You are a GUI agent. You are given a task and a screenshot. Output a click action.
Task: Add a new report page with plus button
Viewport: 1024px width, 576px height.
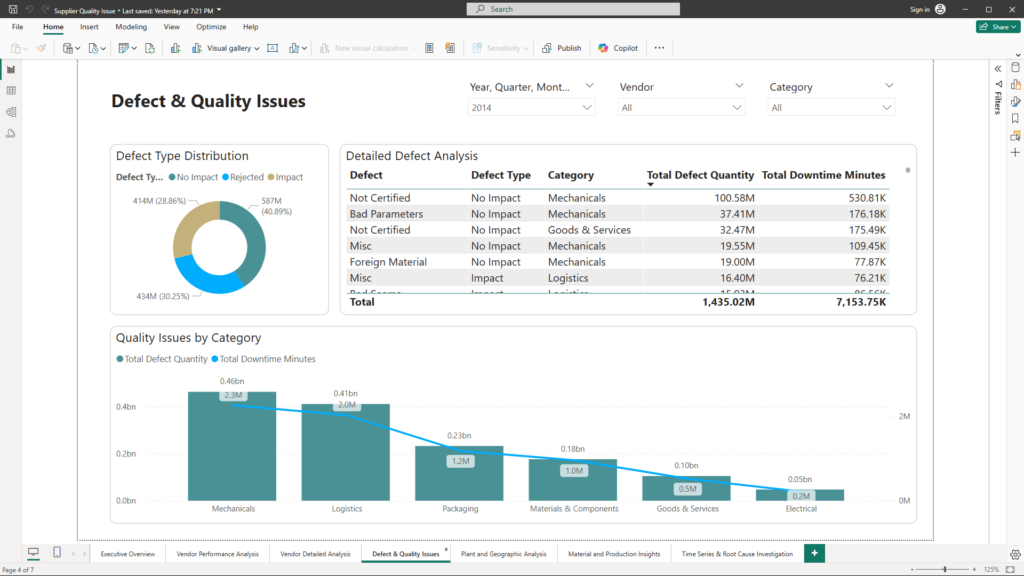[x=815, y=553]
